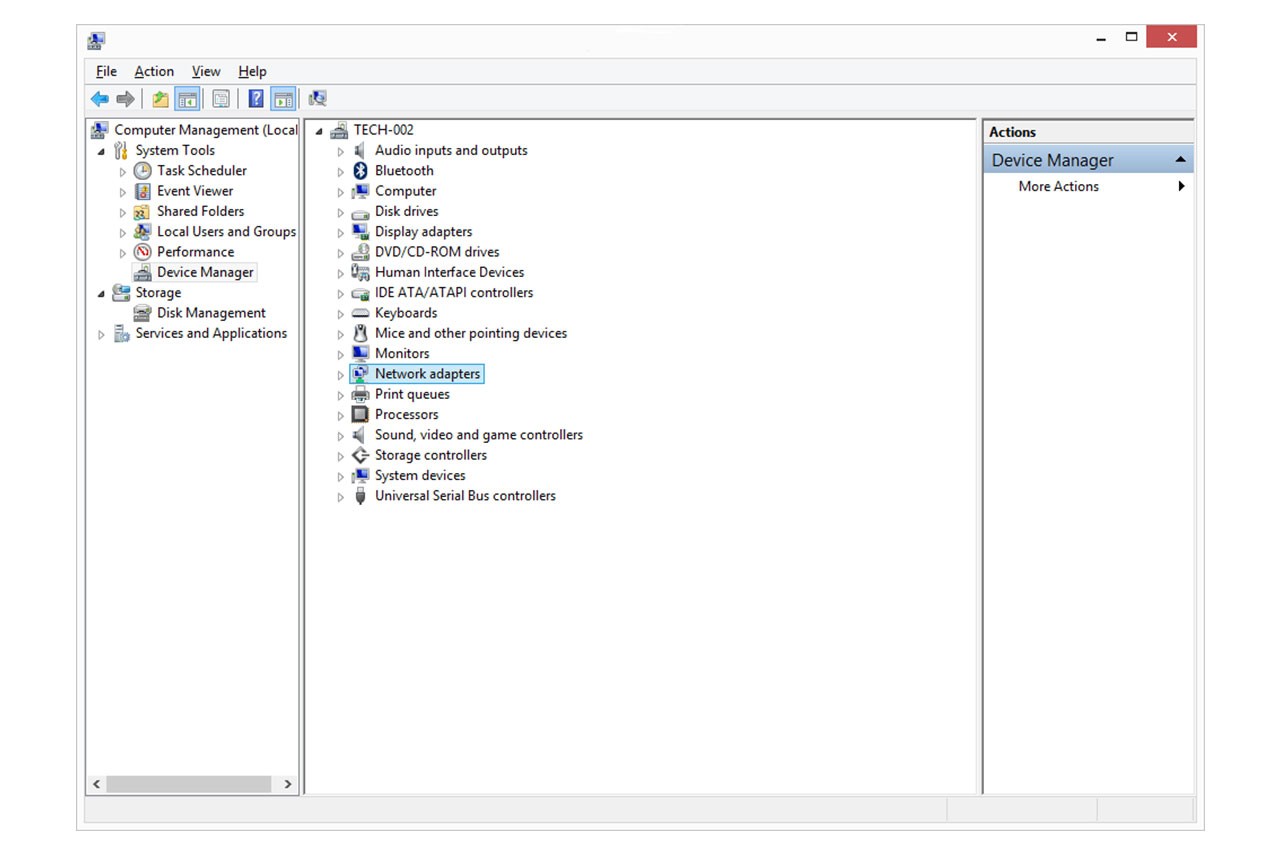Collapse the System Tools tree branch
The width and height of the screenshot is (1280, 854).
[100, 150]
